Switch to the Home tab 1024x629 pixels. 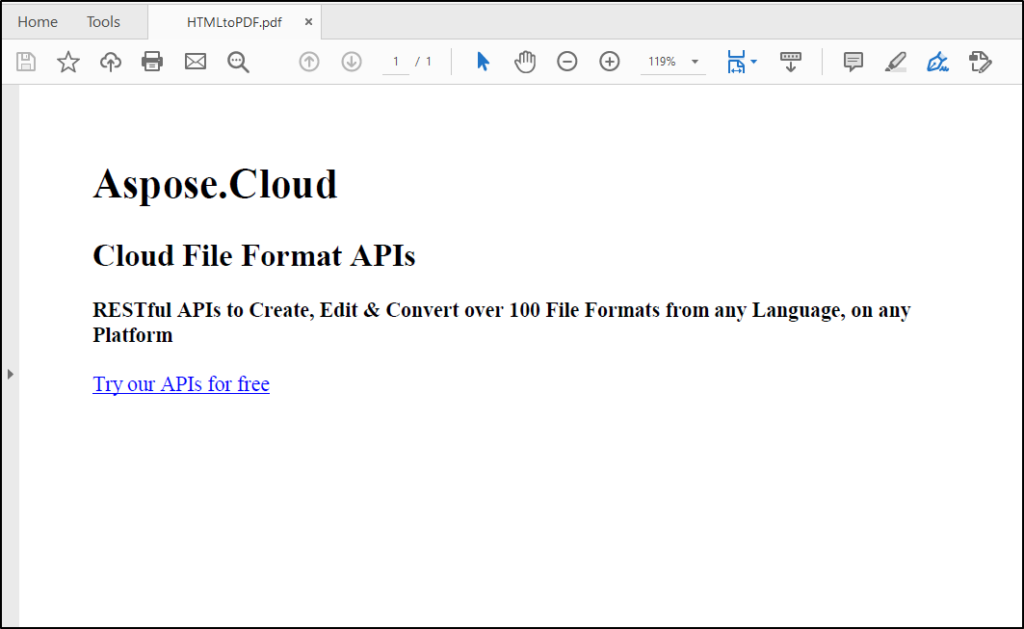pos(38,22)
